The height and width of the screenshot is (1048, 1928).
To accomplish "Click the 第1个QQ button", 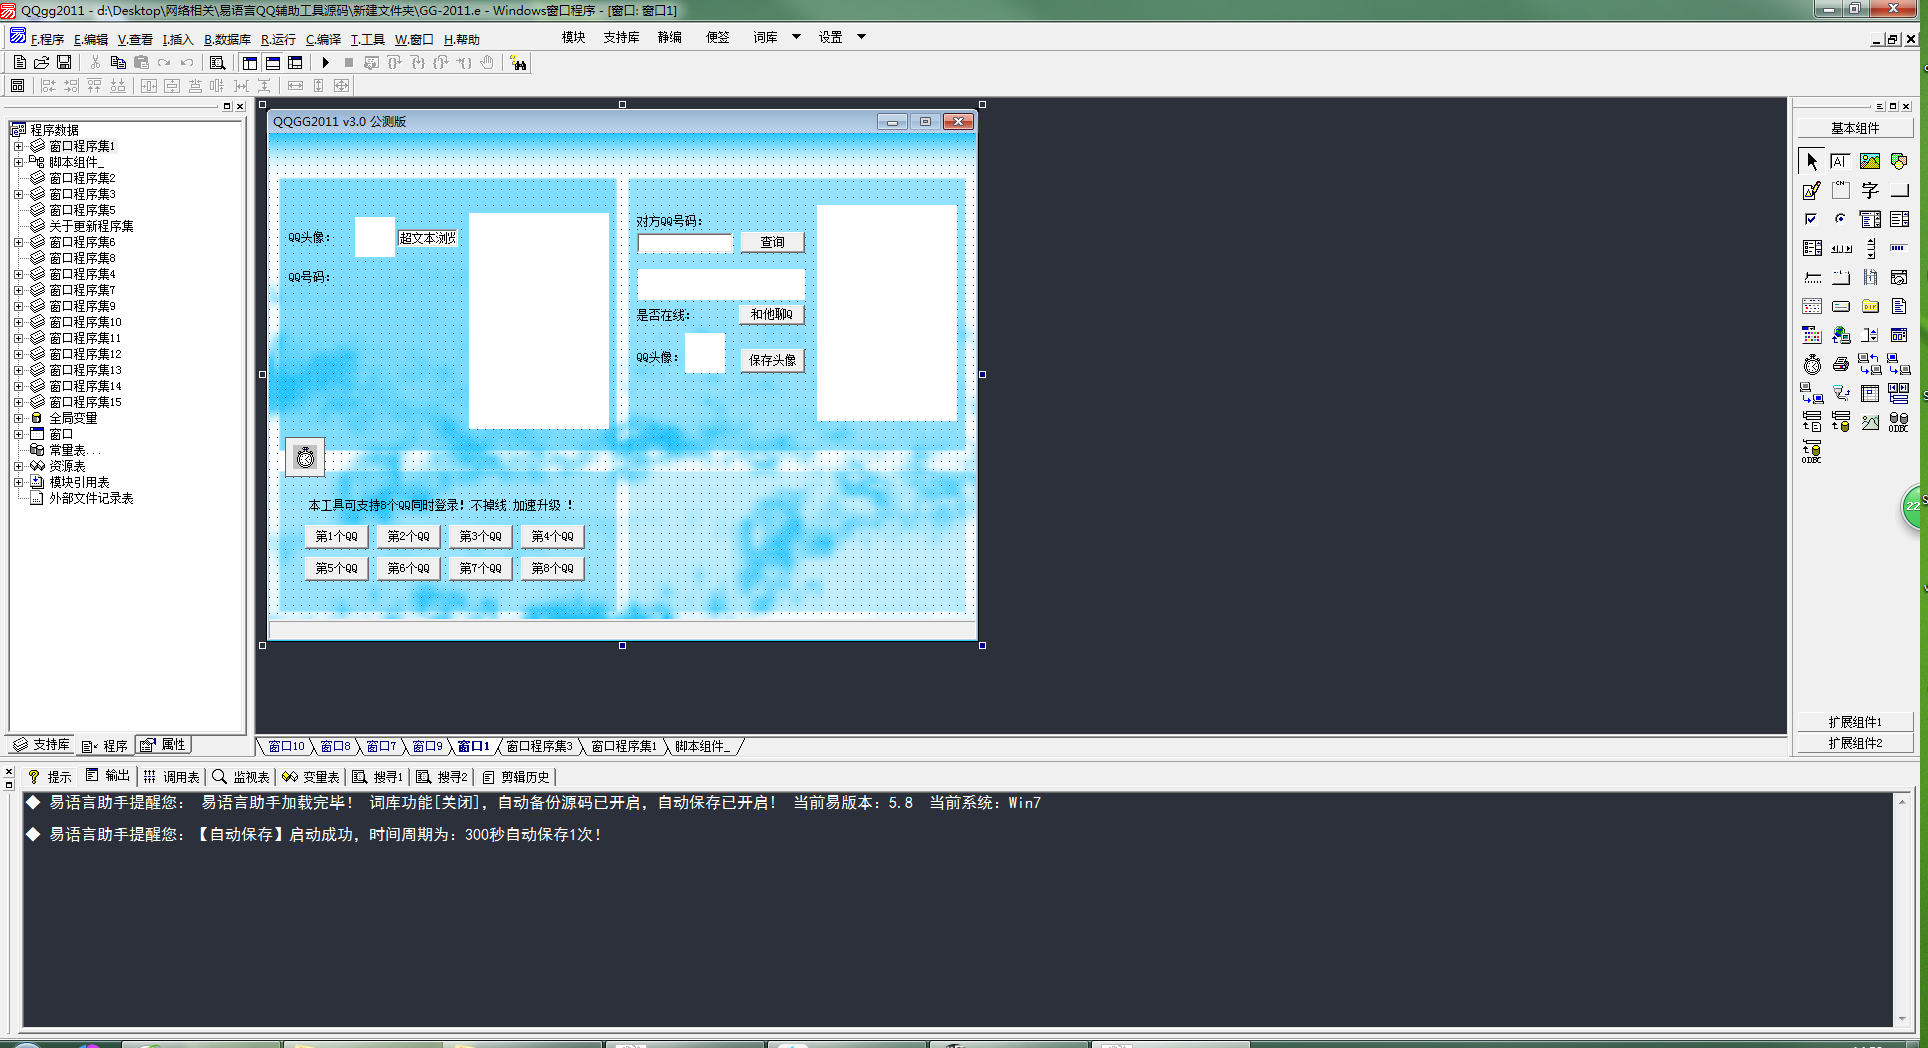I will click(x=336, y=536).
